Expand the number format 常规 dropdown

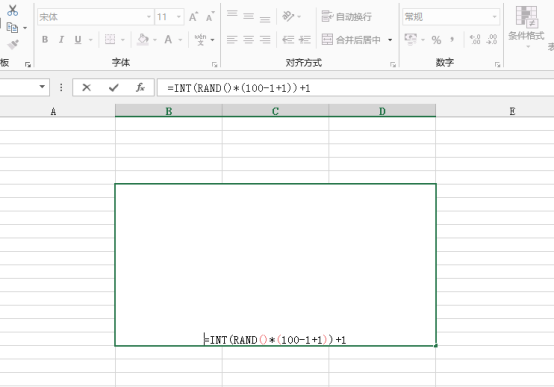[x=495, y=17]
